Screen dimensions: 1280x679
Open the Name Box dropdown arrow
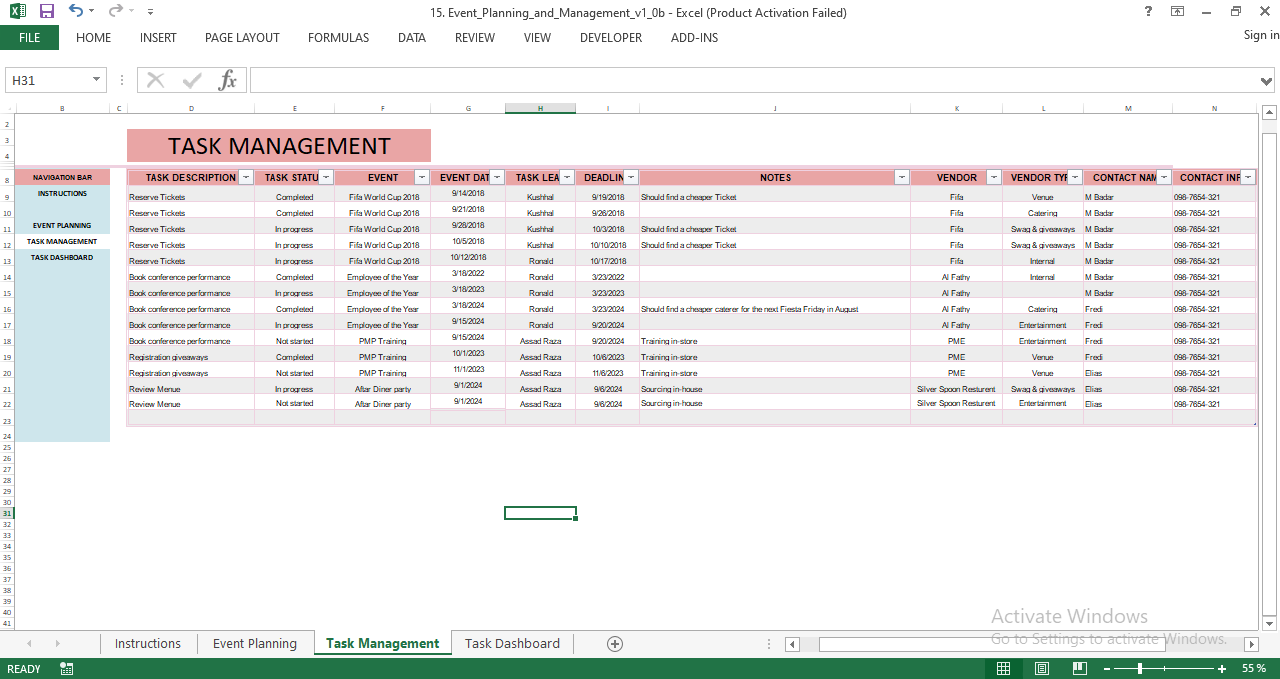(x=97, y=80)
